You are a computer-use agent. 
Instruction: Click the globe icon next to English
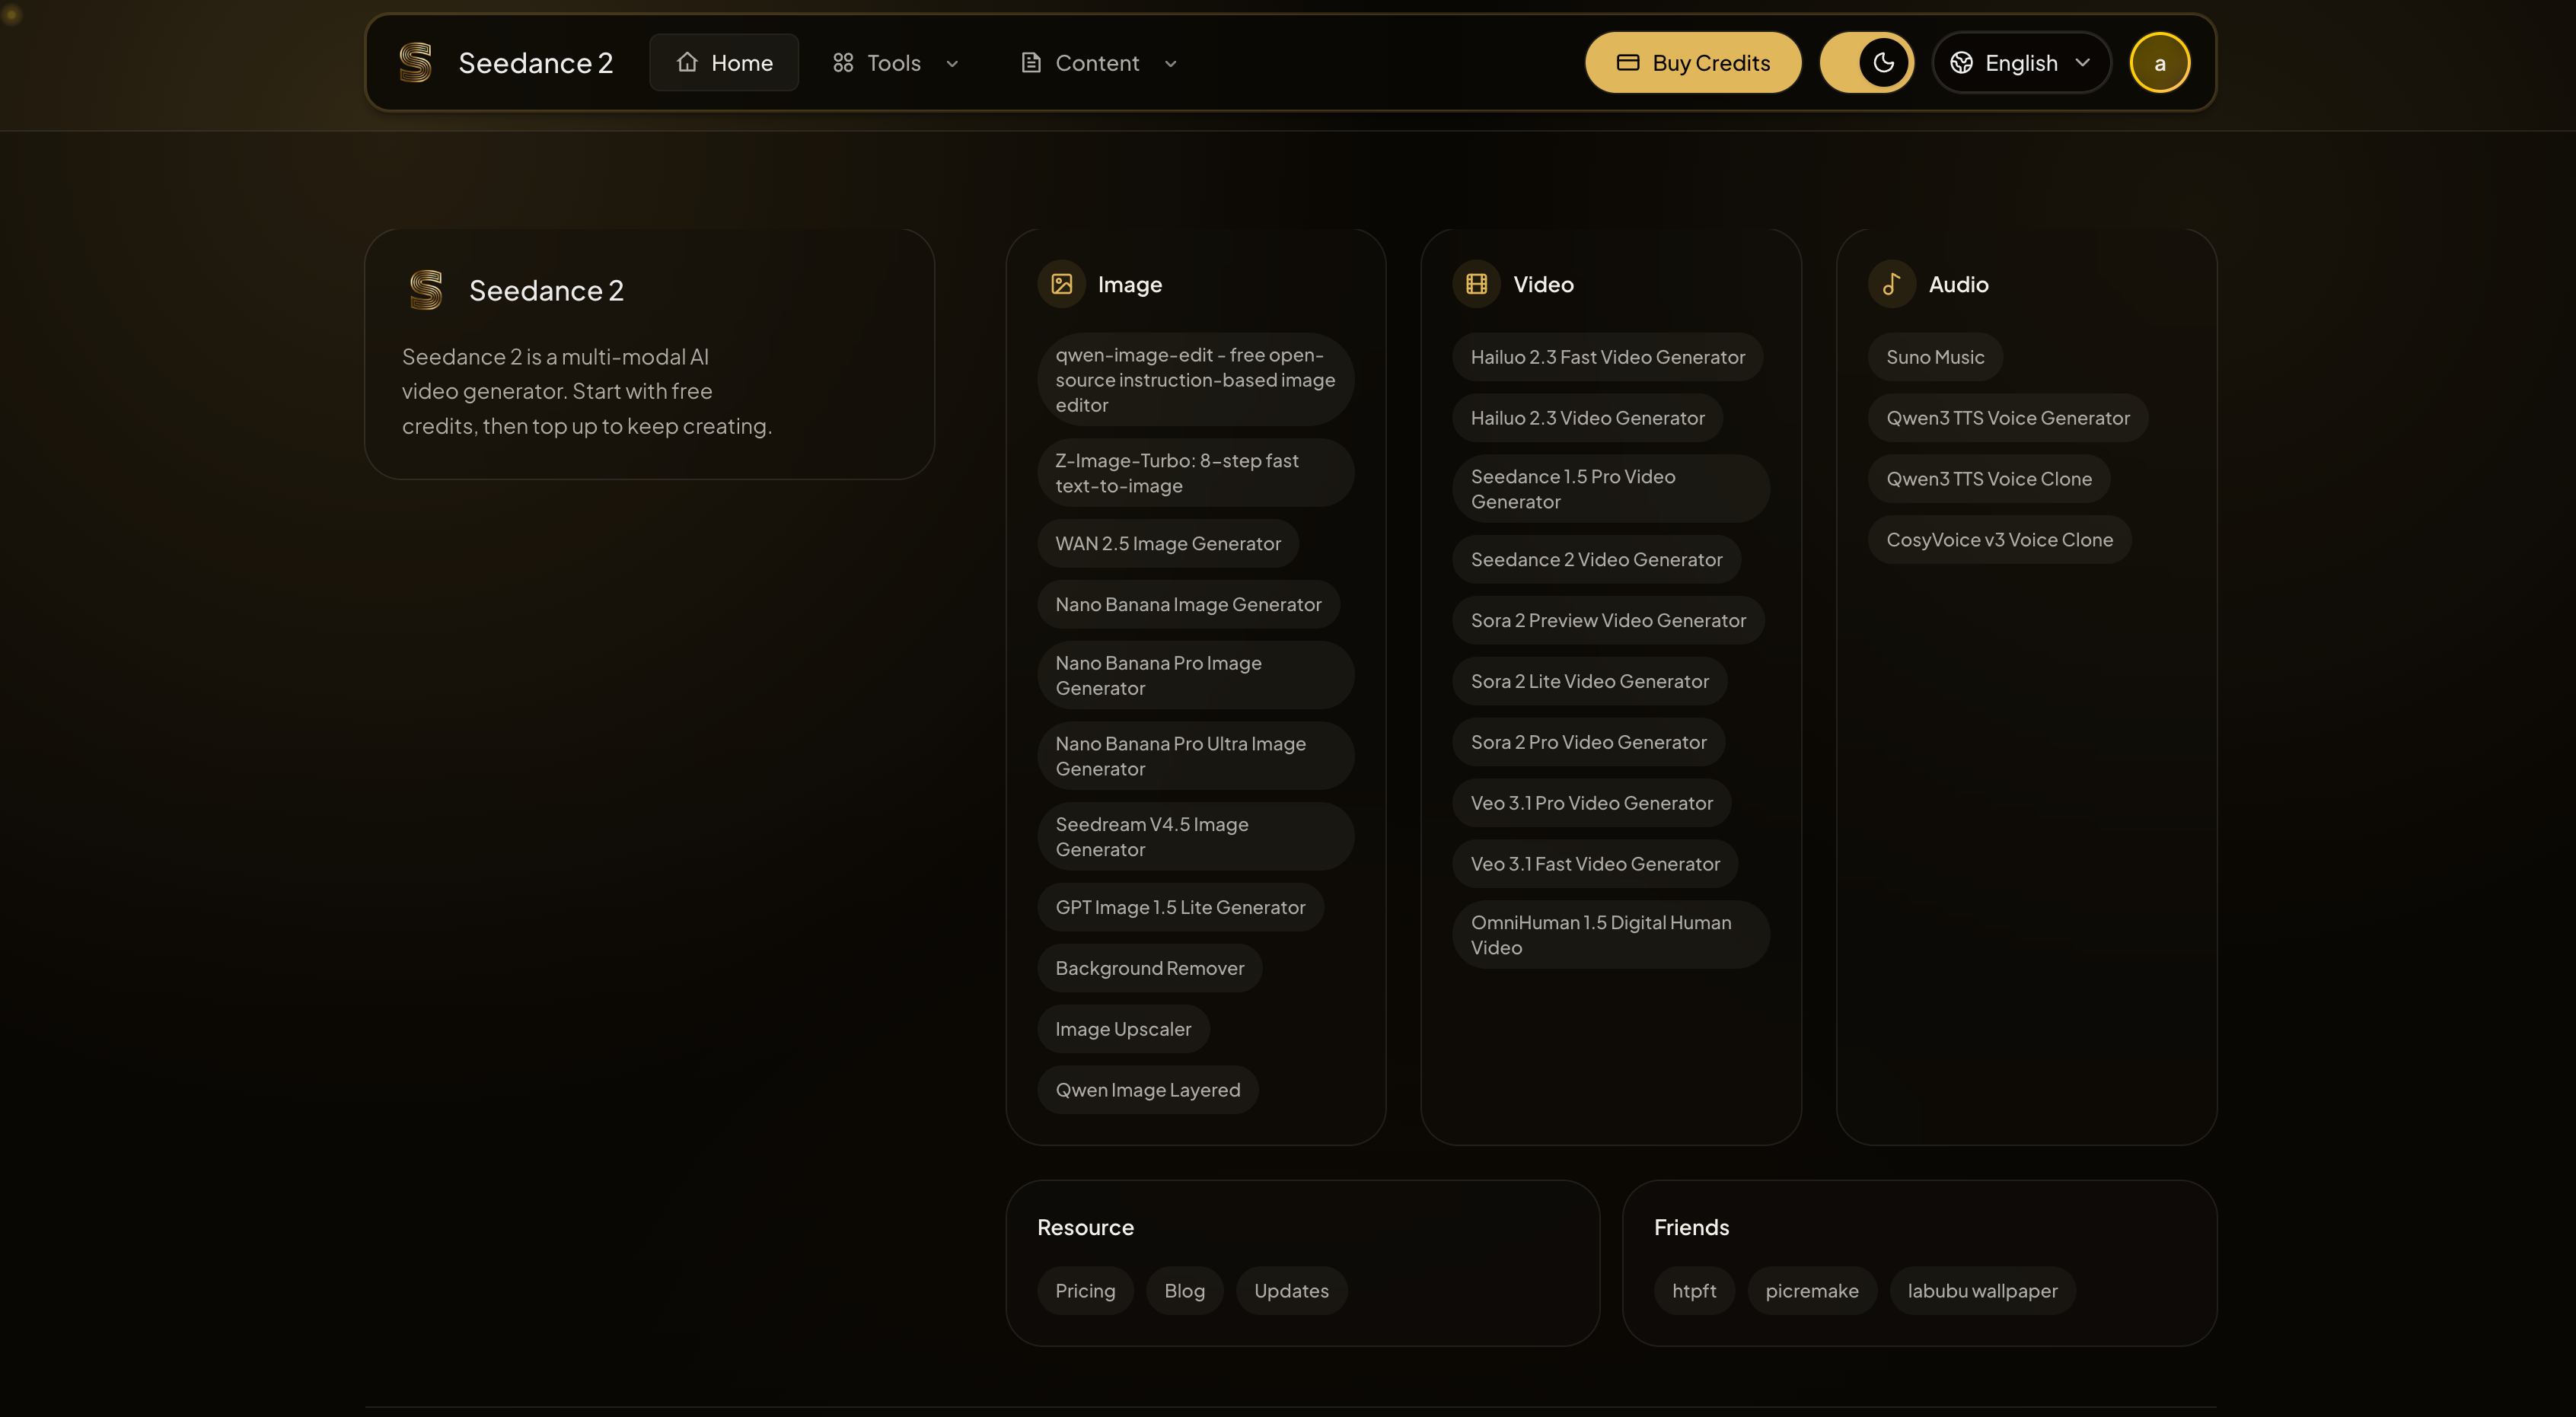pos(1961,62)
